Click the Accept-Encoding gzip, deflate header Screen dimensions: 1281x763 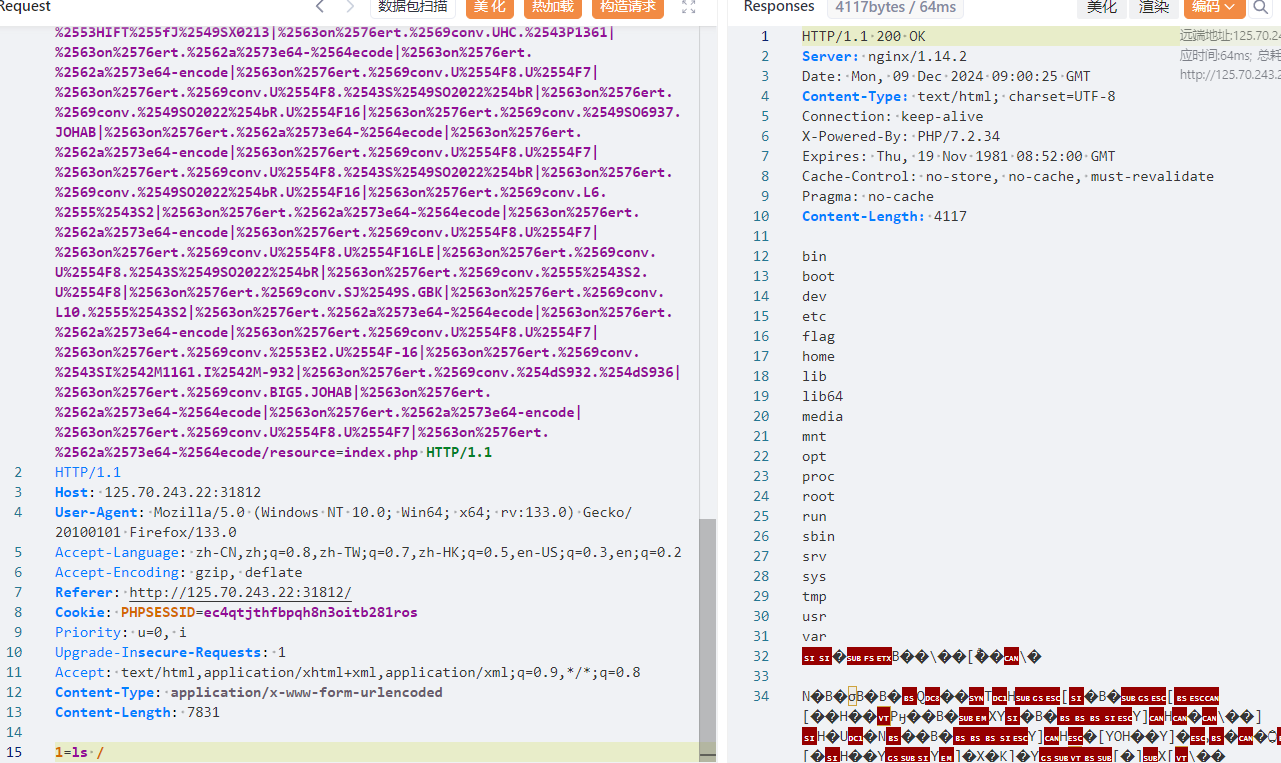[178, 572]
